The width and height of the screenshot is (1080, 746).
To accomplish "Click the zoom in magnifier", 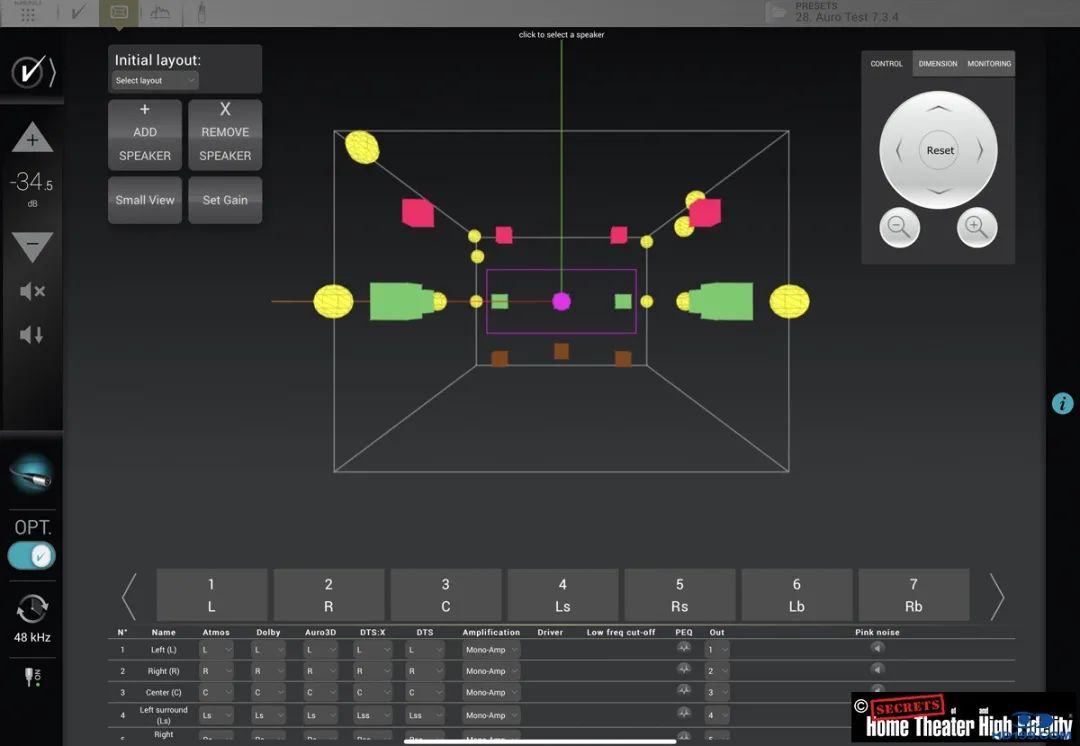I will tap(977, 228).
